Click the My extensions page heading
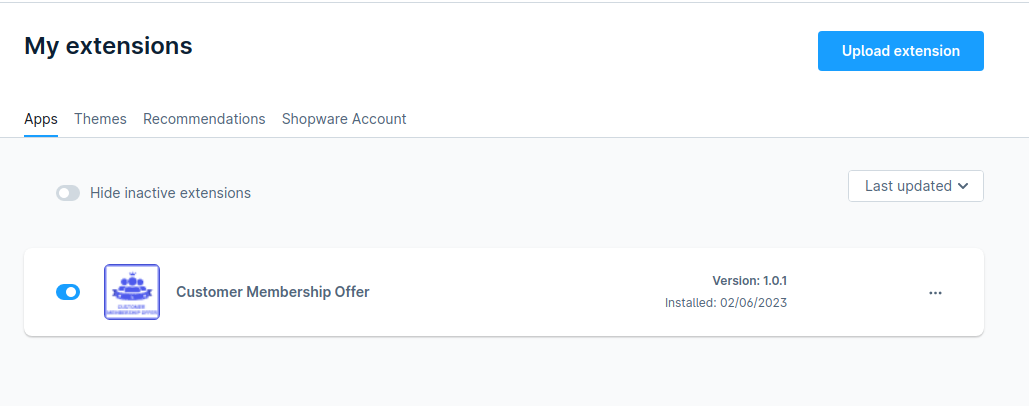This screenshot has width=1029, height=406. point(108,46)
